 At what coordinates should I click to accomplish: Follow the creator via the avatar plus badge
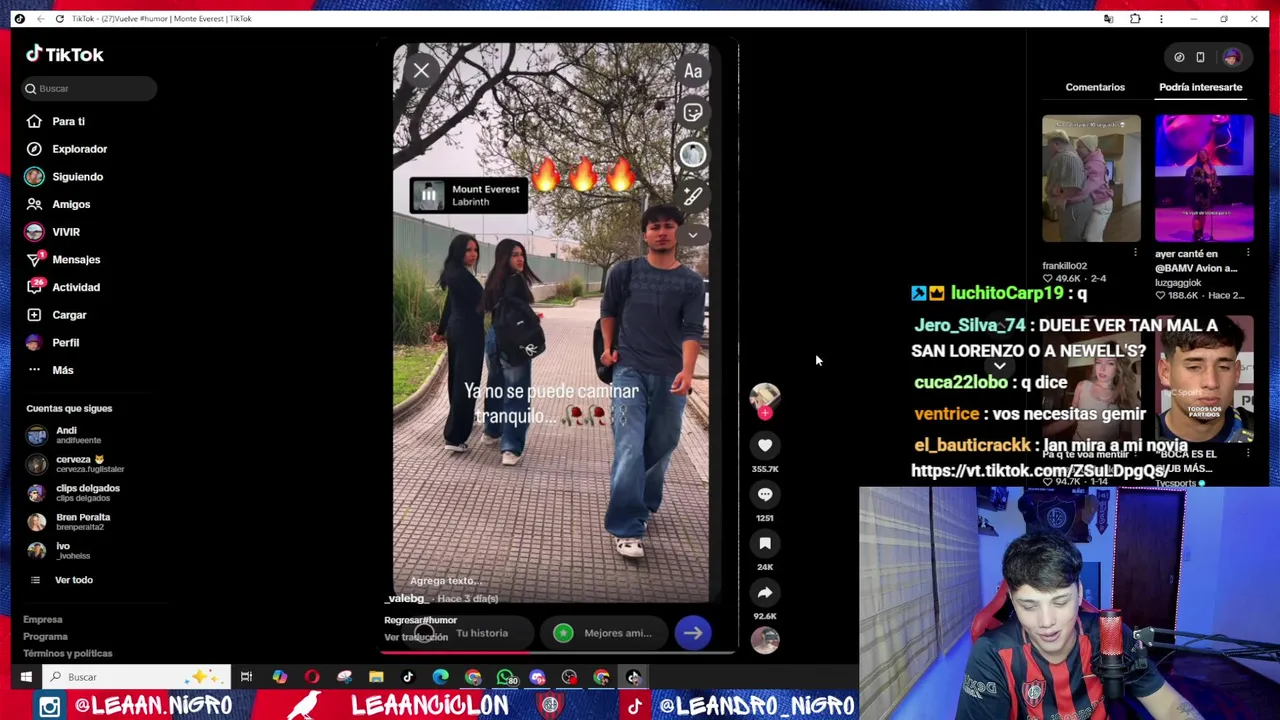765,412
